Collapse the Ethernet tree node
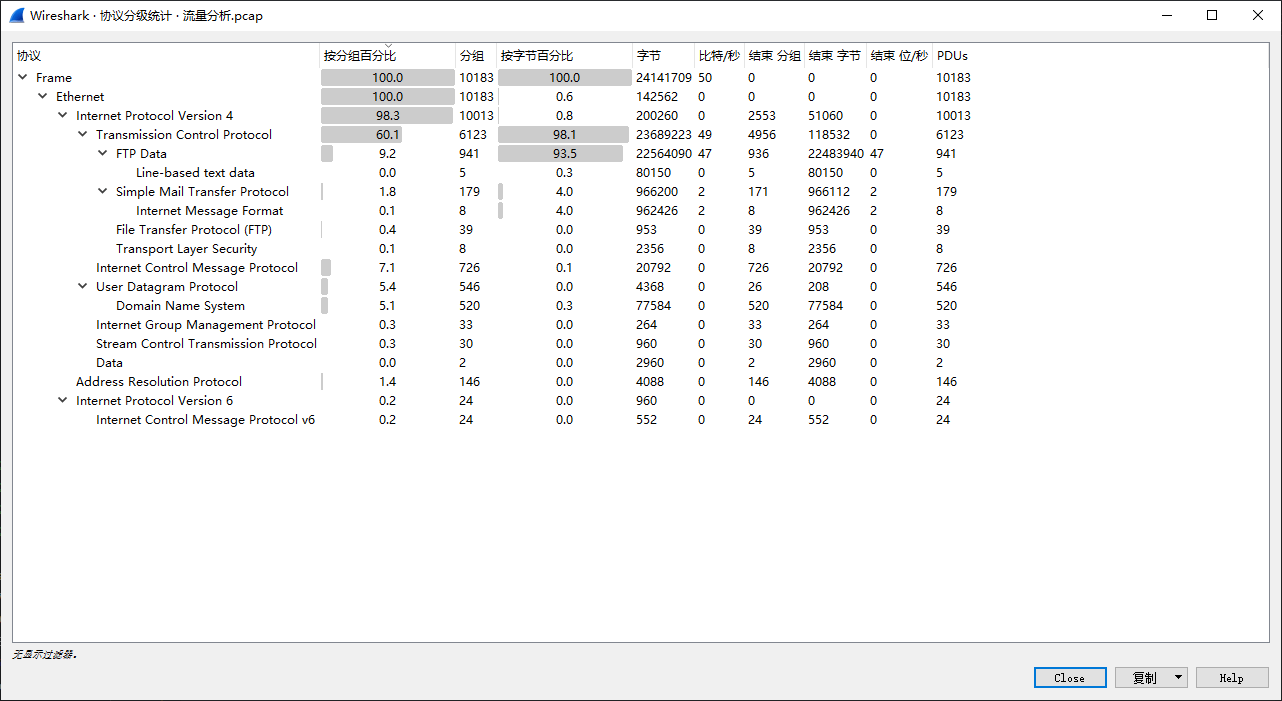 [43, 96]
